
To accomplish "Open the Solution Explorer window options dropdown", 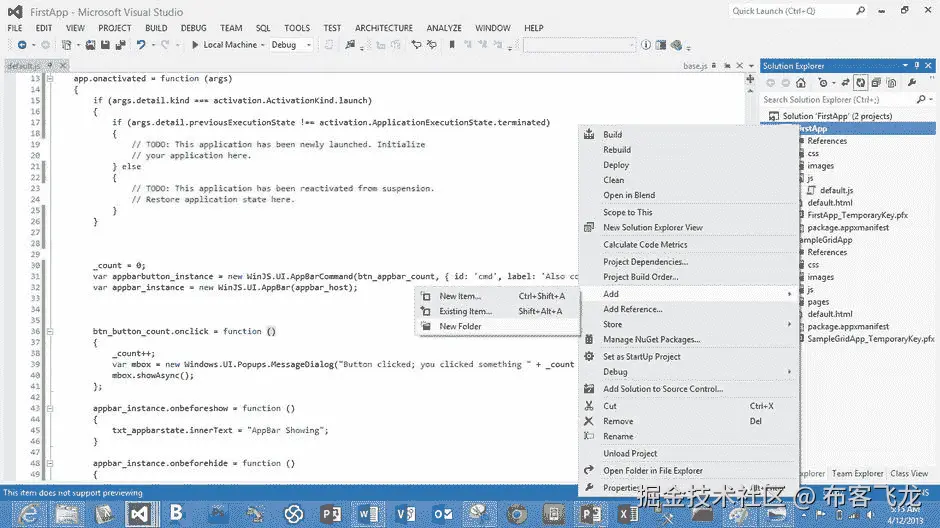I will [x=905, y=65].
